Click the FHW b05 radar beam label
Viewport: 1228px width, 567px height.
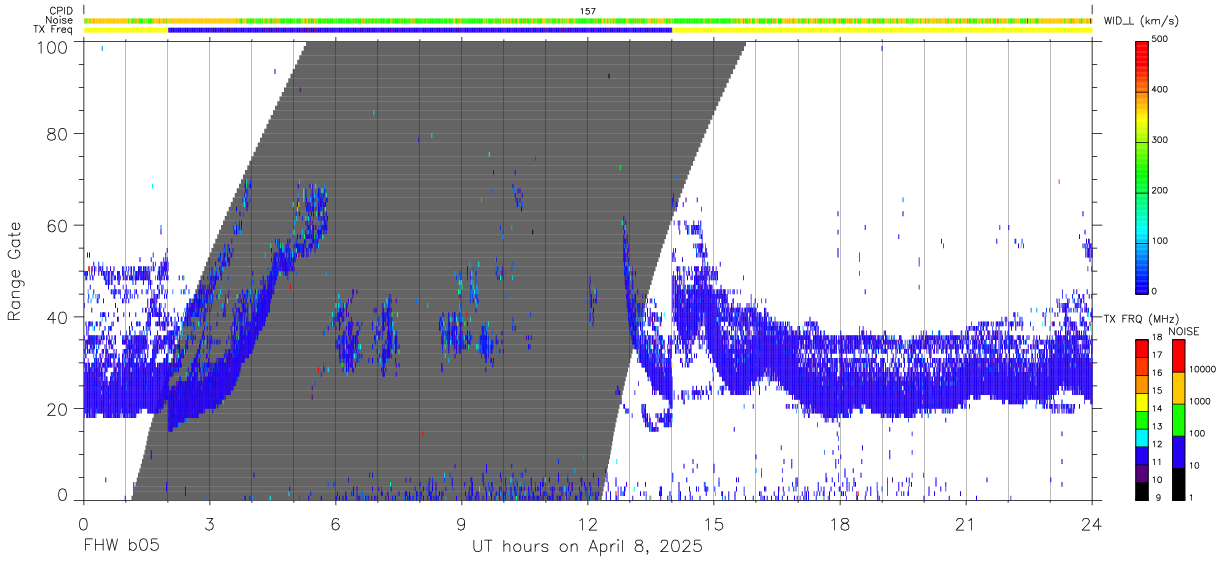pos(121,547)
